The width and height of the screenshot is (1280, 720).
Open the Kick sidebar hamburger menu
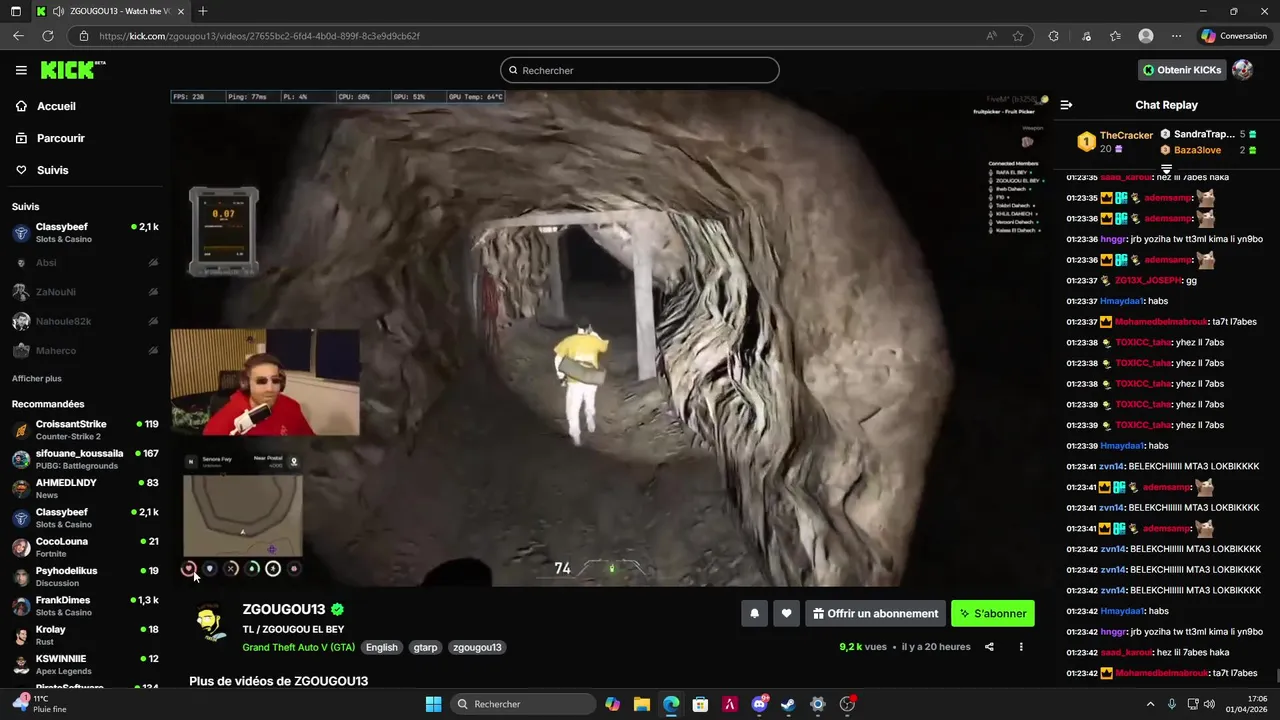pyautogui.click(x=21, y=70)
